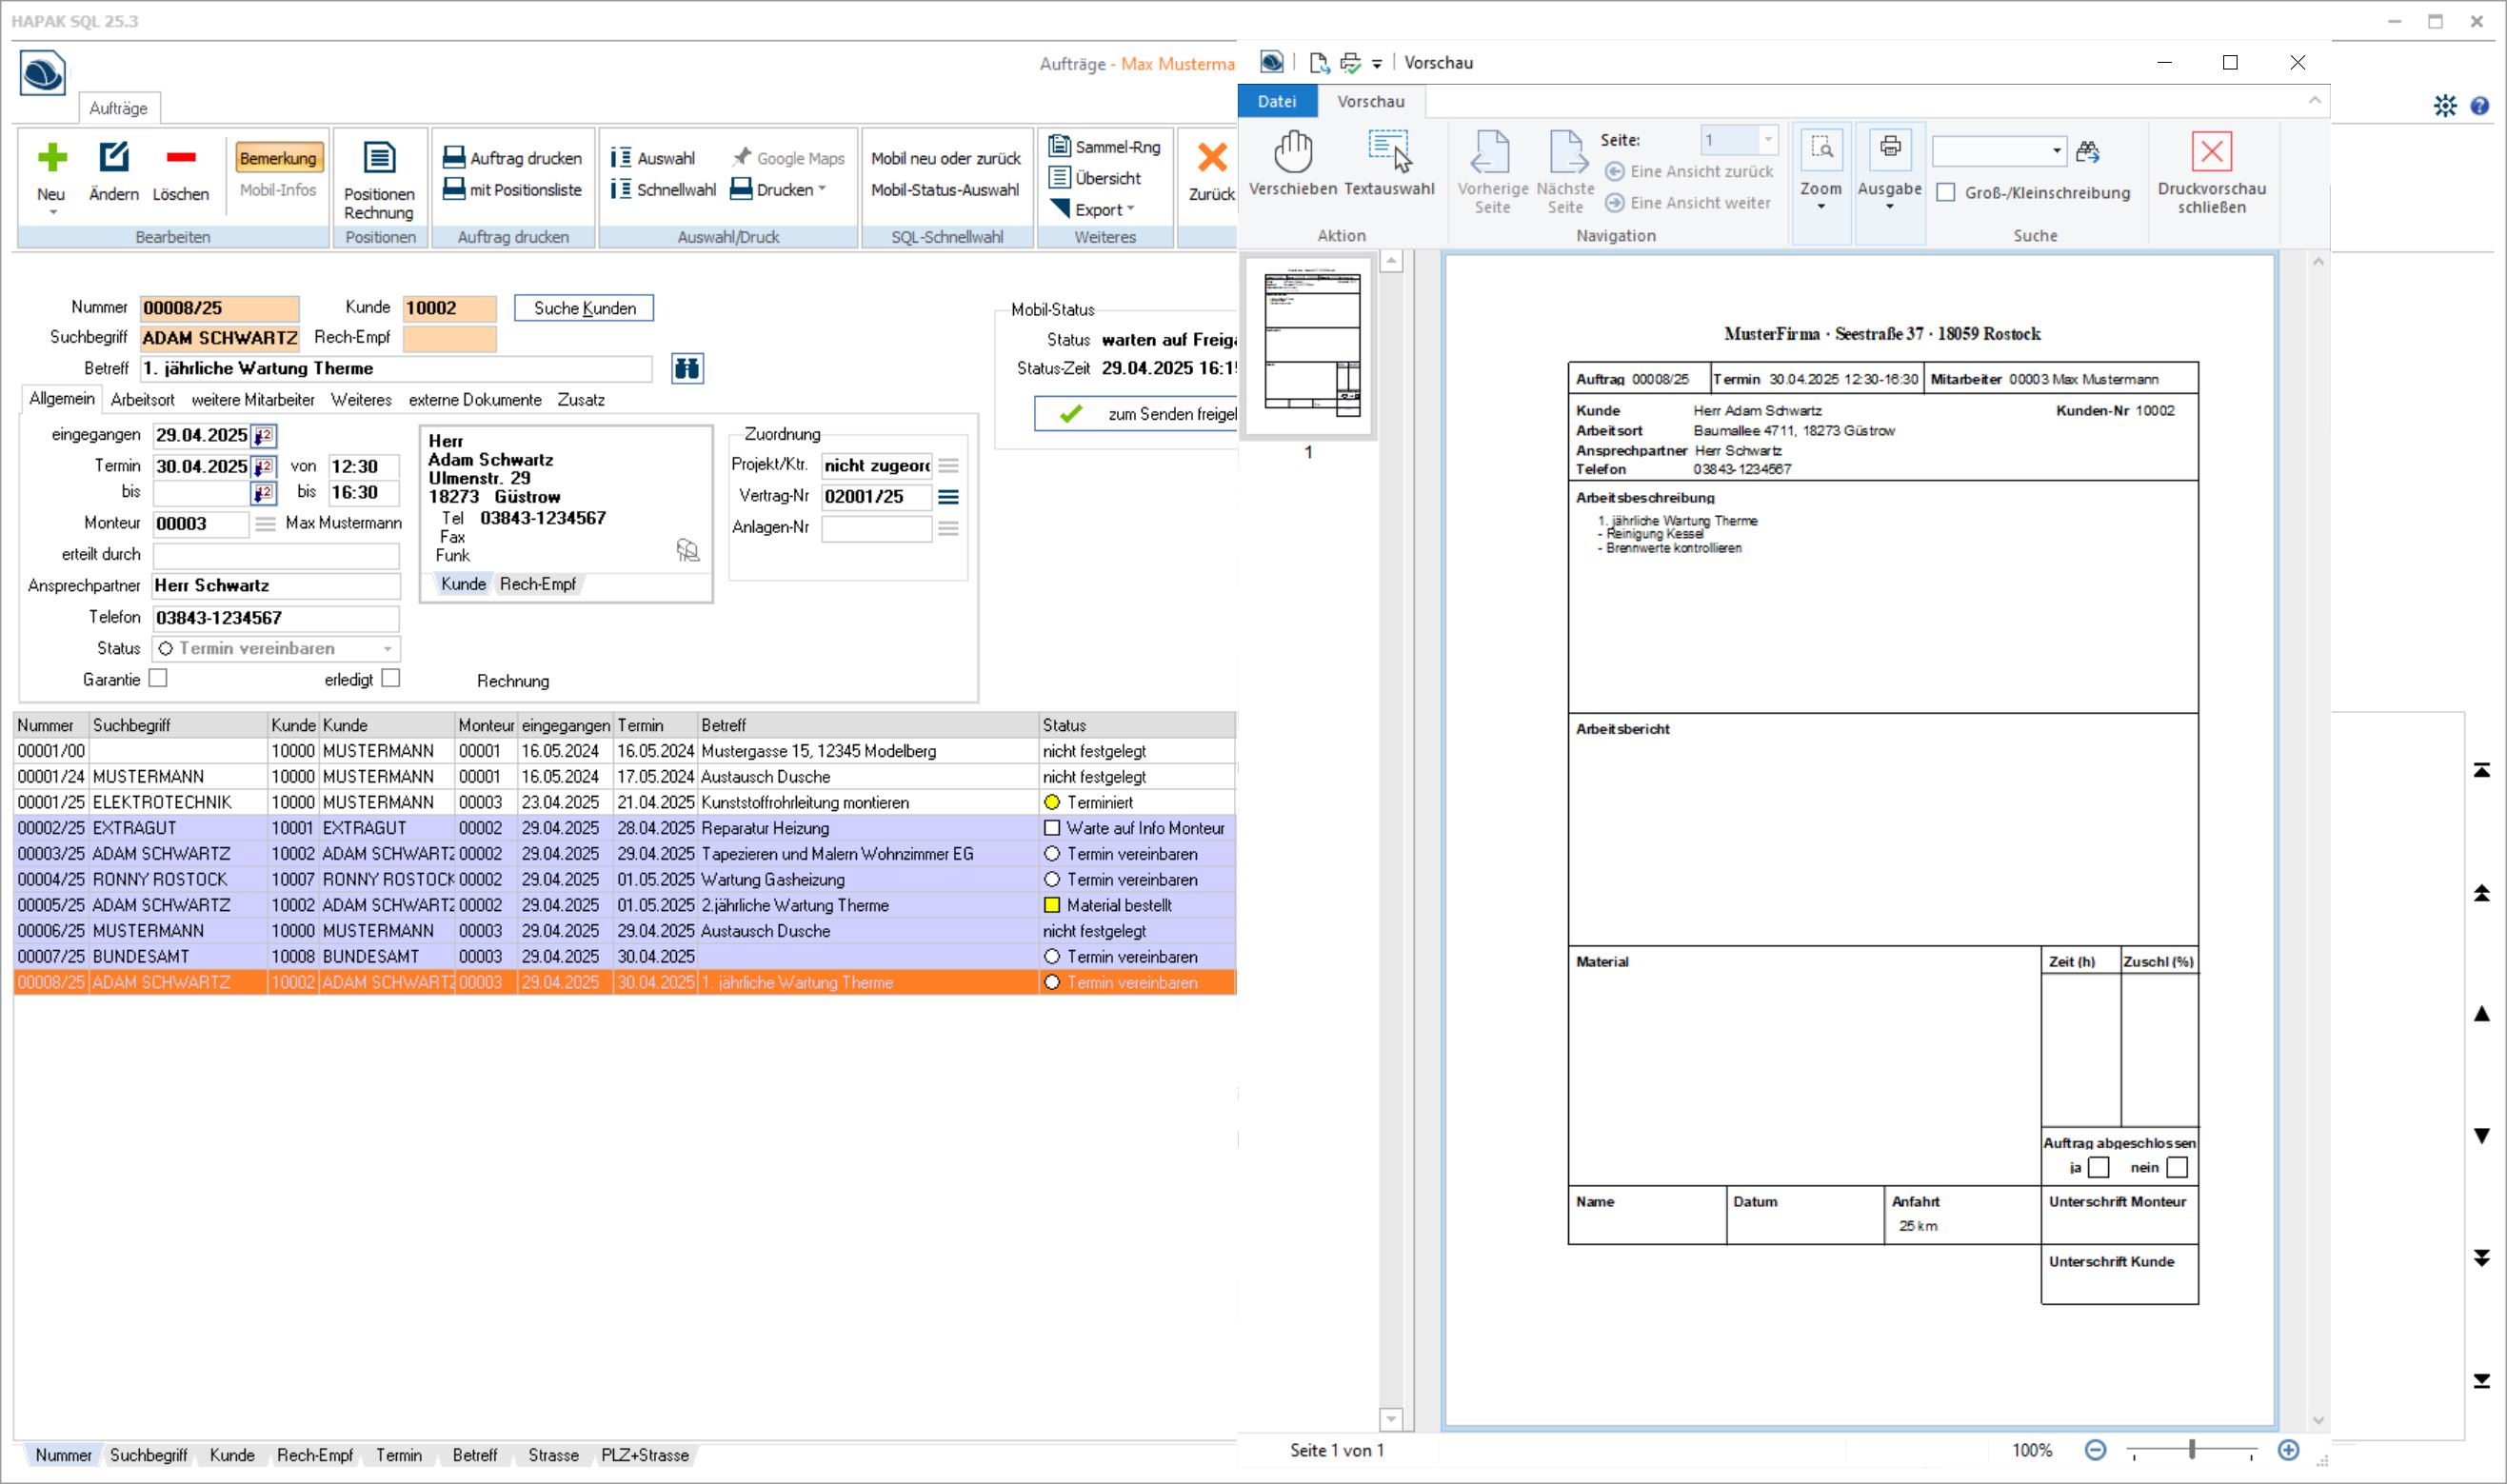Activate the Textauswahl tool
This screenshot has height=1484, width=2507.
(x=1389, y=152)
